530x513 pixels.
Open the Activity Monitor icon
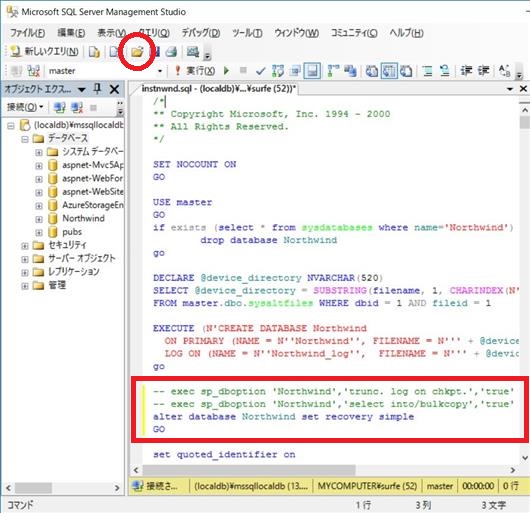coord(193,52)
